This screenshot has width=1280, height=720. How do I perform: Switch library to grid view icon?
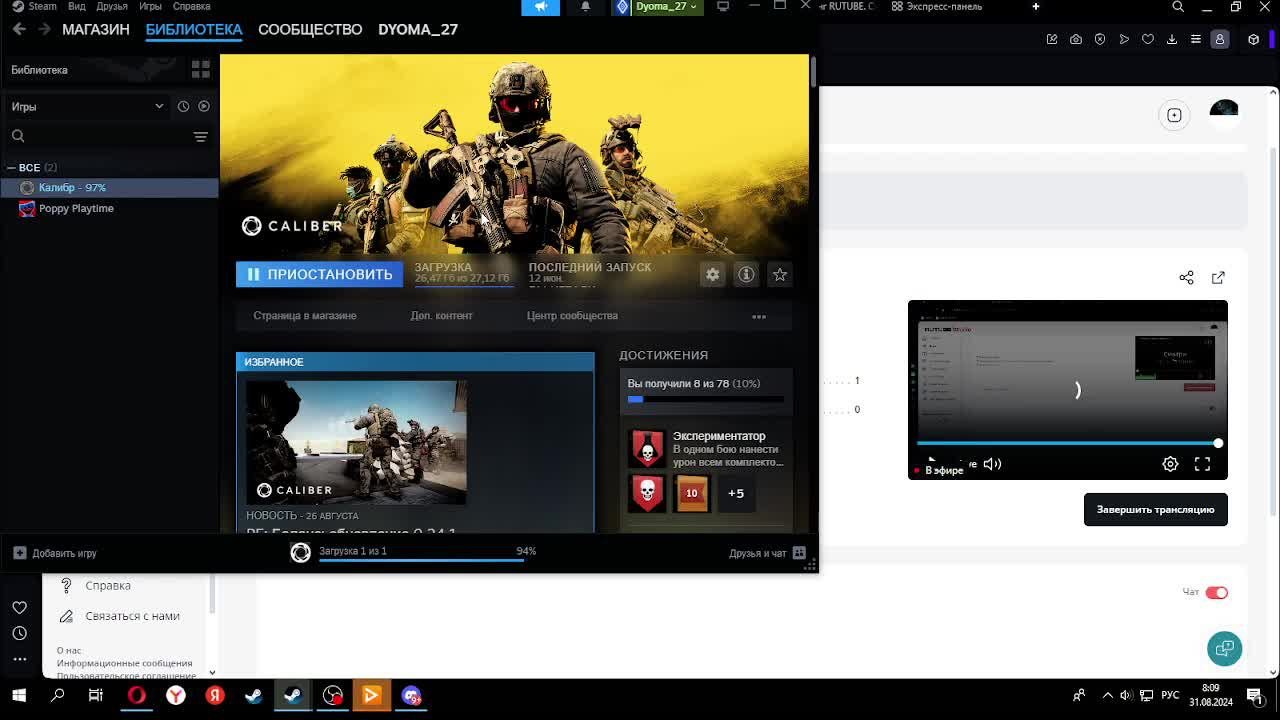tap(200, 70)
